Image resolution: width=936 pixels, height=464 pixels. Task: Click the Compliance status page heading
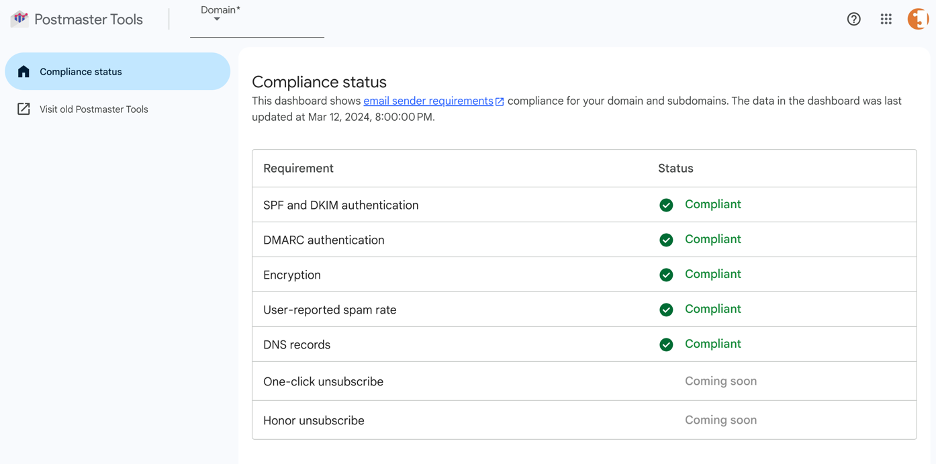[x=319, y=82]
